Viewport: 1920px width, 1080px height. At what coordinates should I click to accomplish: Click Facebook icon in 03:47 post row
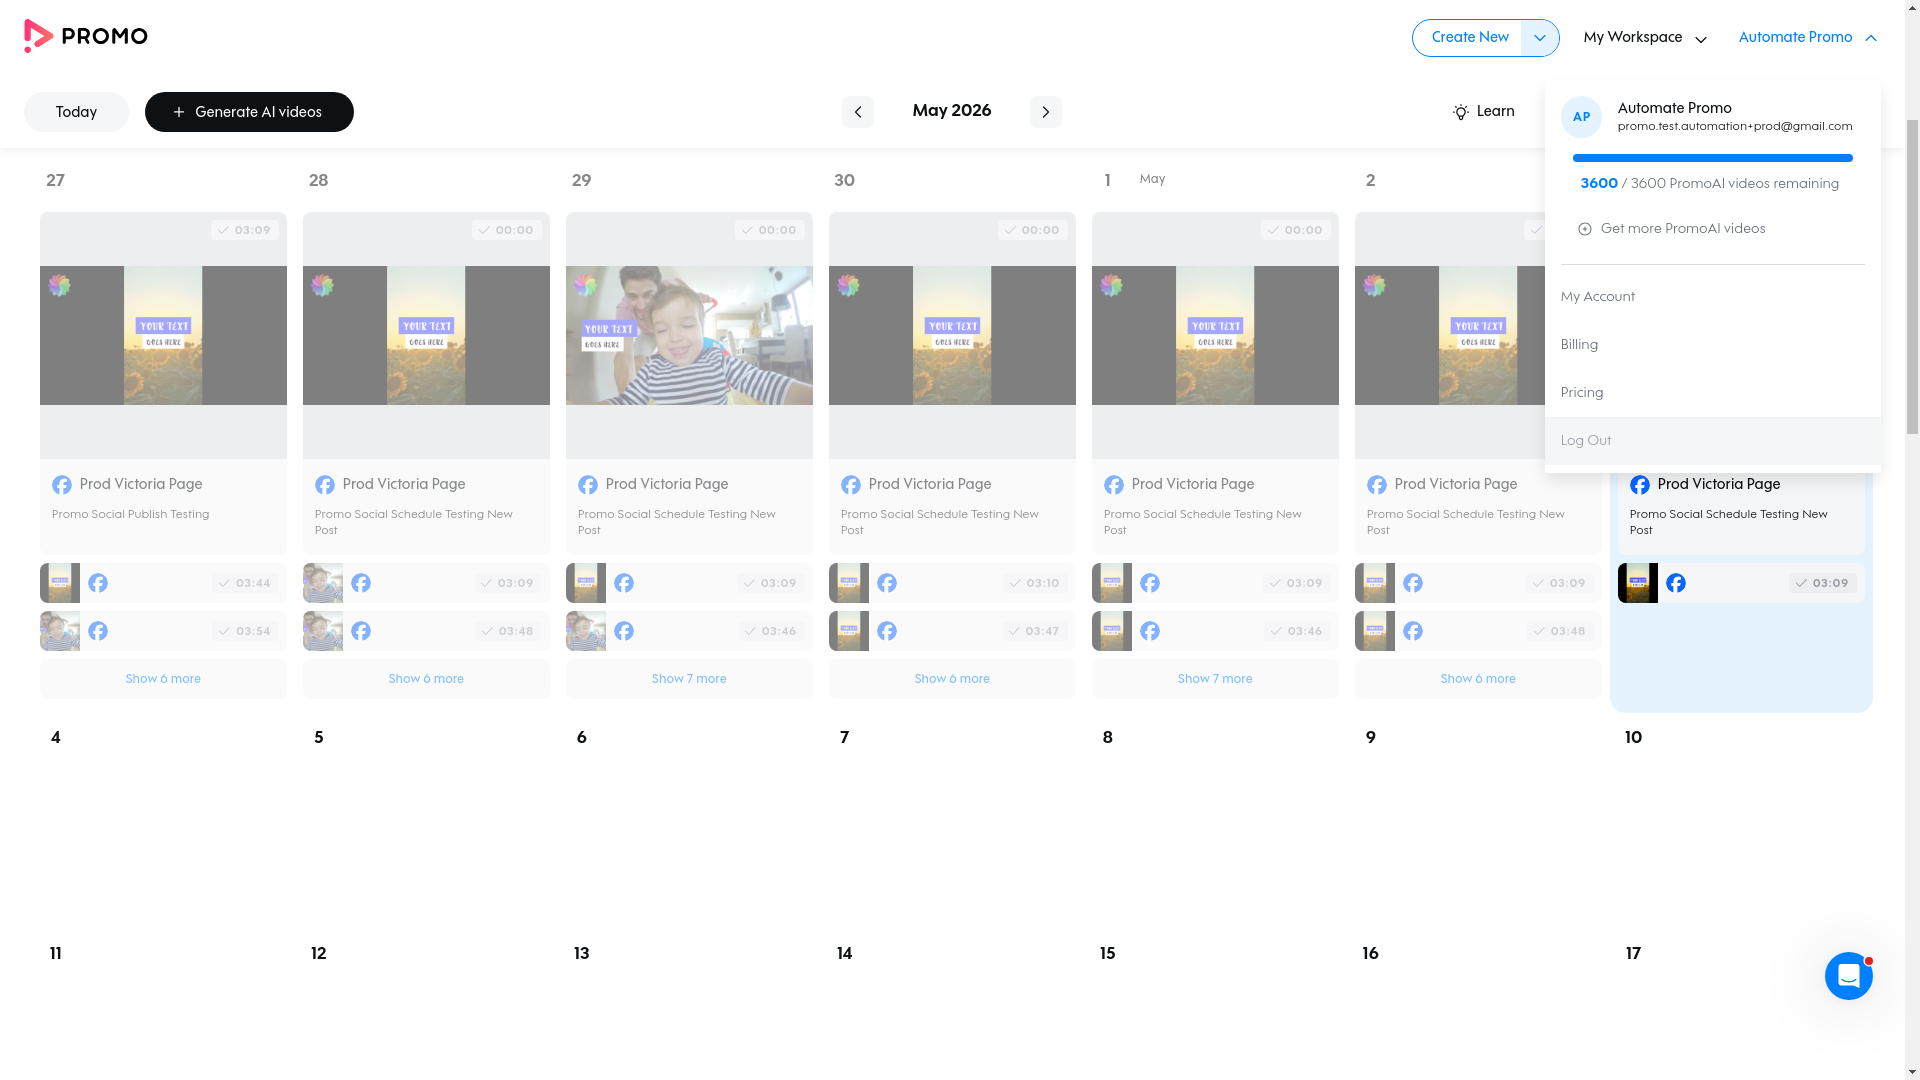[x=887, y=631]
